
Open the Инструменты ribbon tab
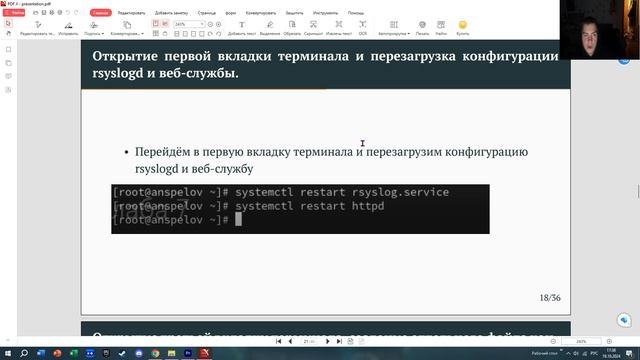click(x=325, y=13)
